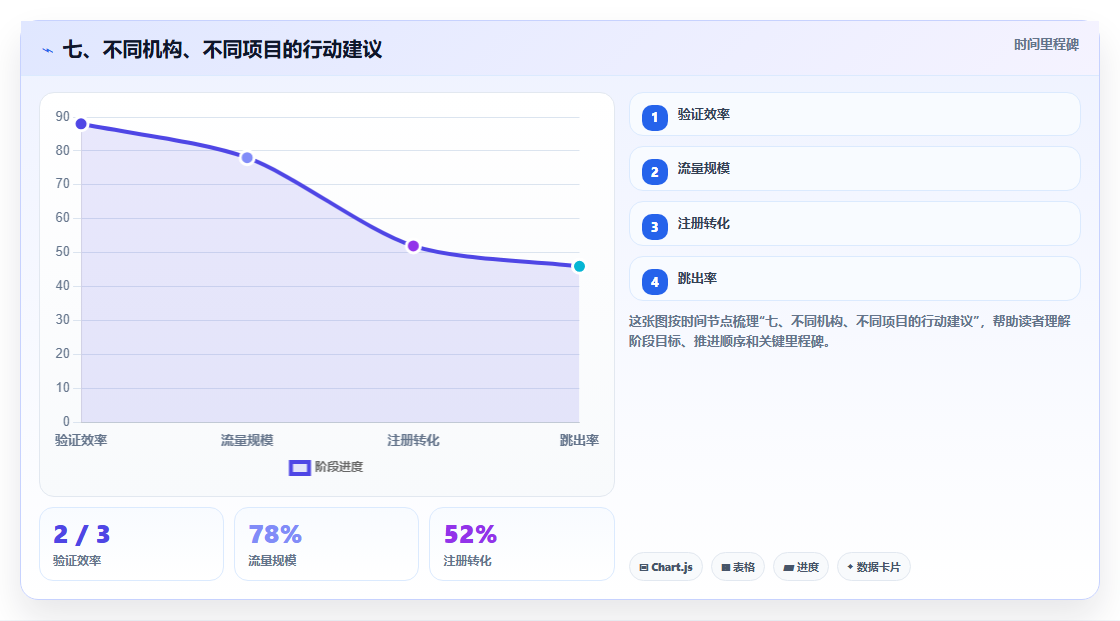The height and width of the screenshot is (621, 1120).
Task: Select the 注册转化 milestone row text
Action: pyautogui.click(x=704, y=224)
